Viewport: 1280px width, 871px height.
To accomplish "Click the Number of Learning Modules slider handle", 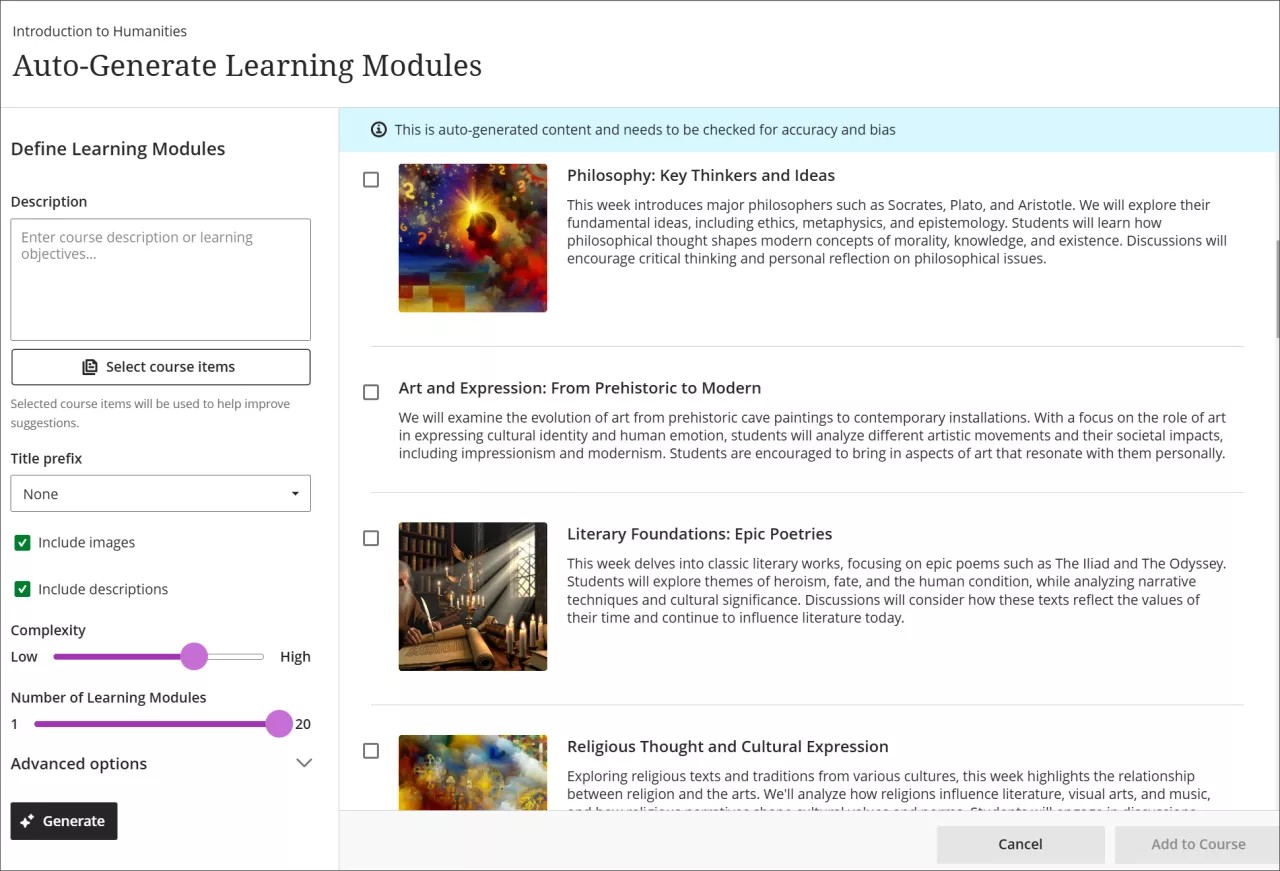I will (x=279, y=723).
